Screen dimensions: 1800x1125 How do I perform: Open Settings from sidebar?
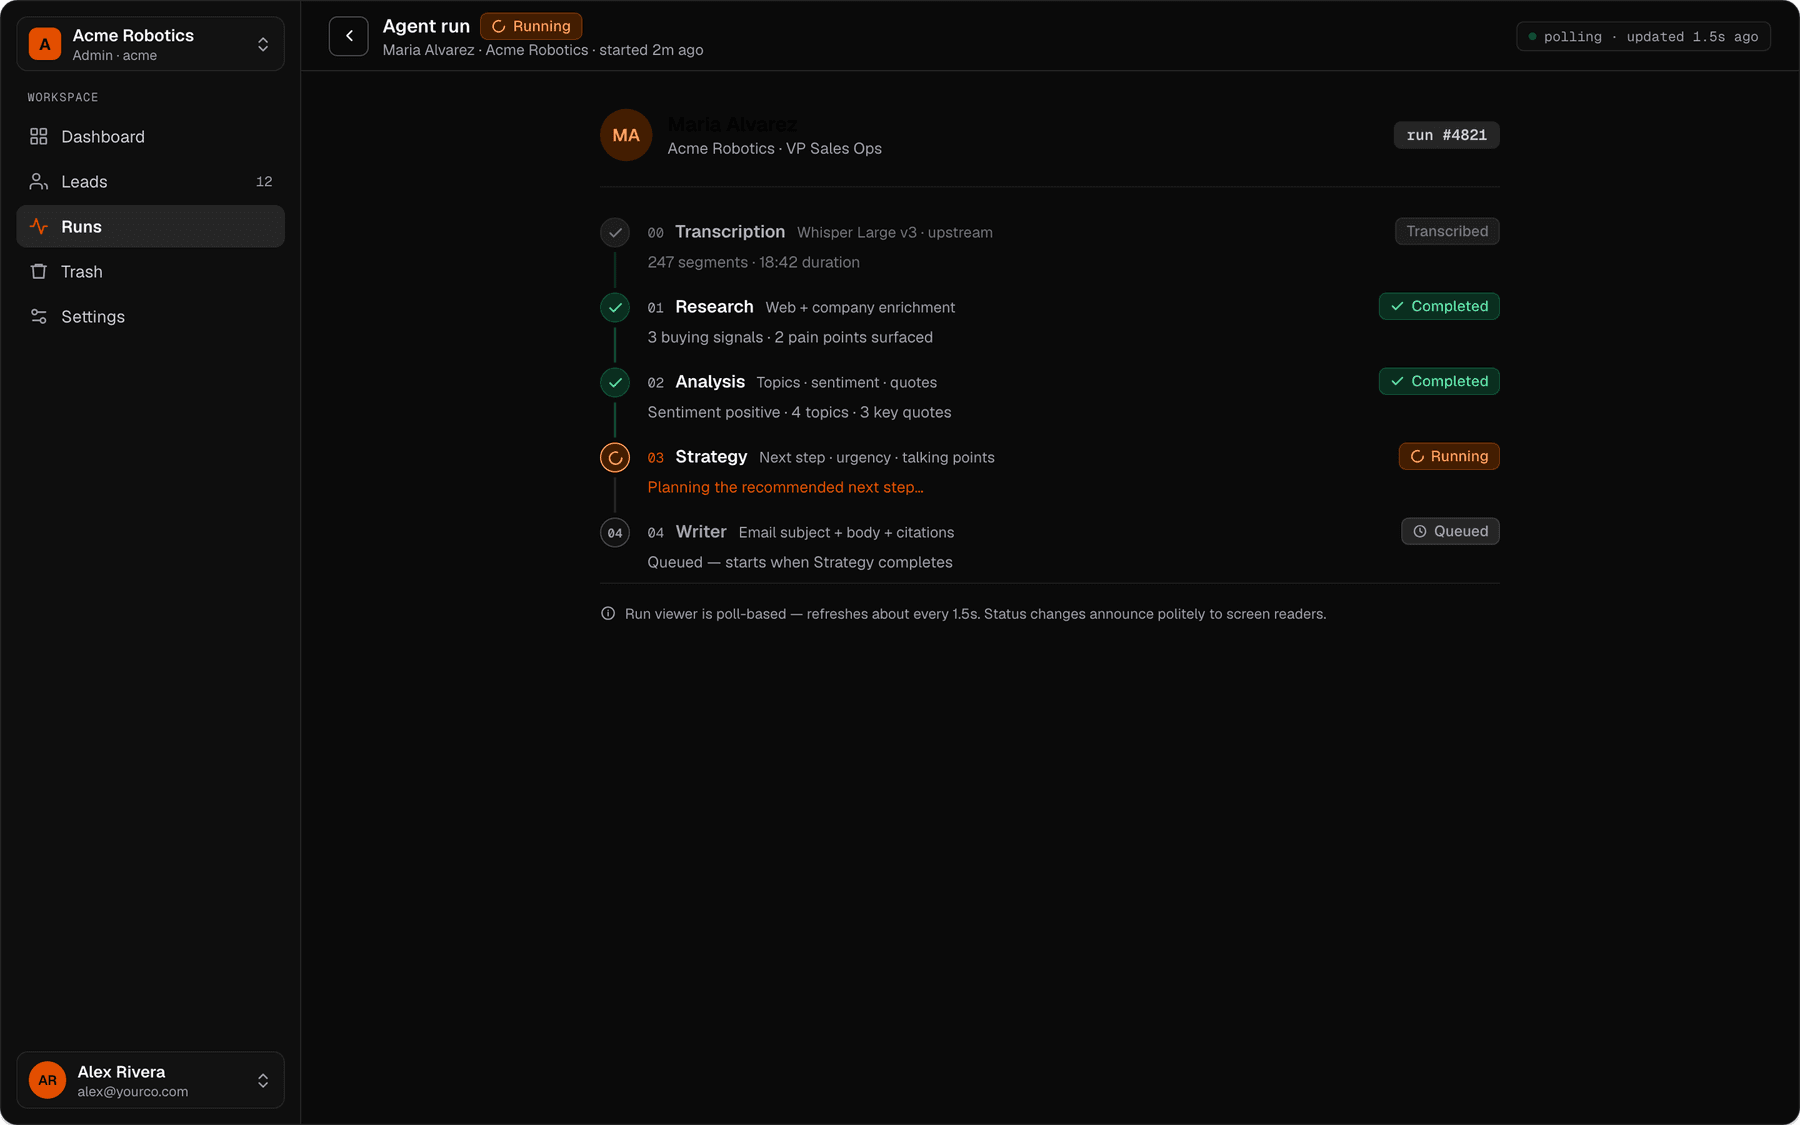tap(150, 316)
